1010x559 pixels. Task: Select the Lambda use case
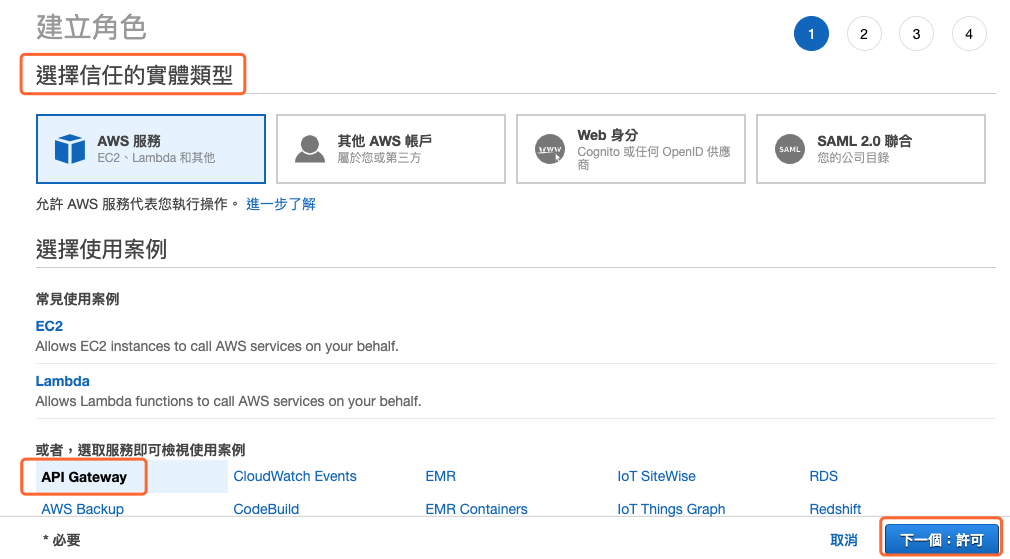(62, 381)
